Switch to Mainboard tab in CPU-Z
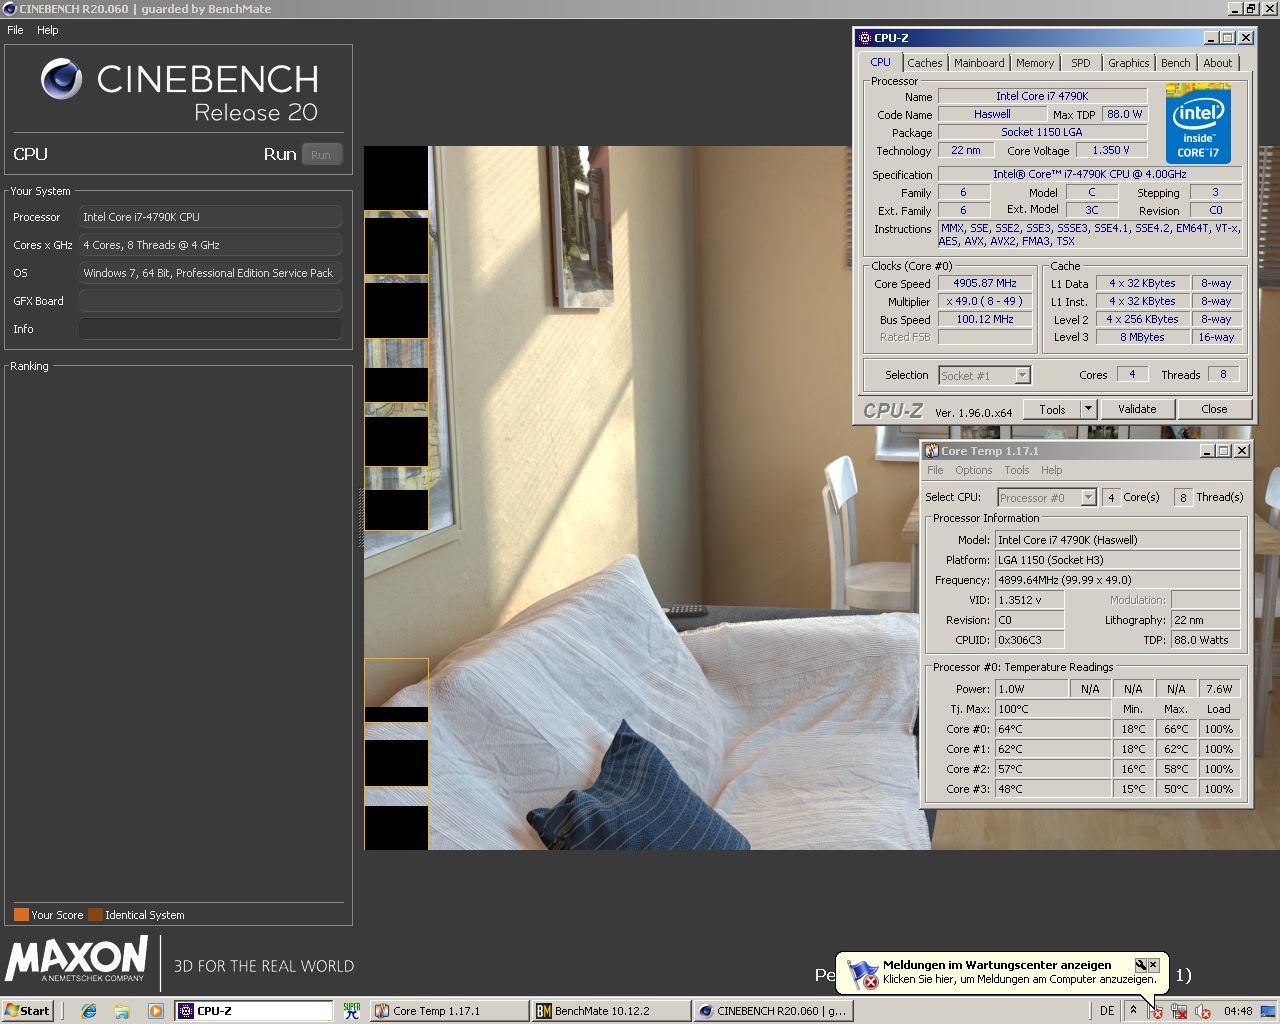Screen dimensions: 1280x1024 979,63
